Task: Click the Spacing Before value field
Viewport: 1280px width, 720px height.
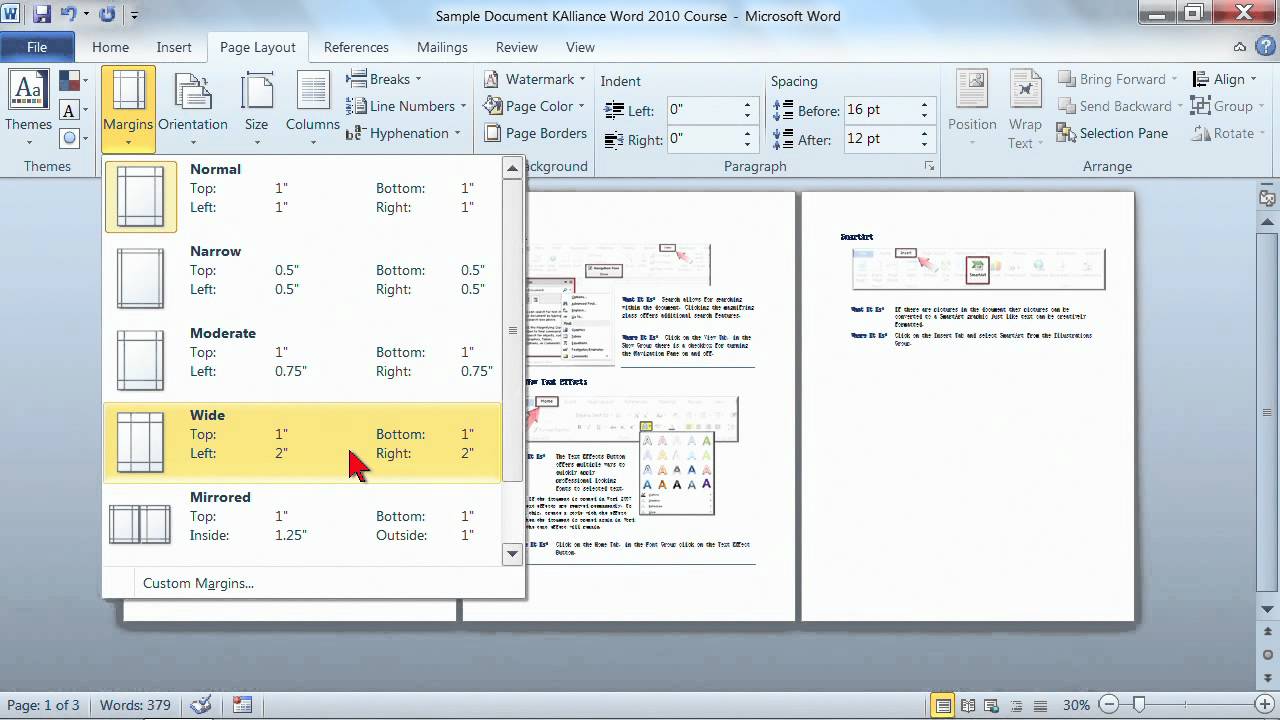Action: pos(880,110)
